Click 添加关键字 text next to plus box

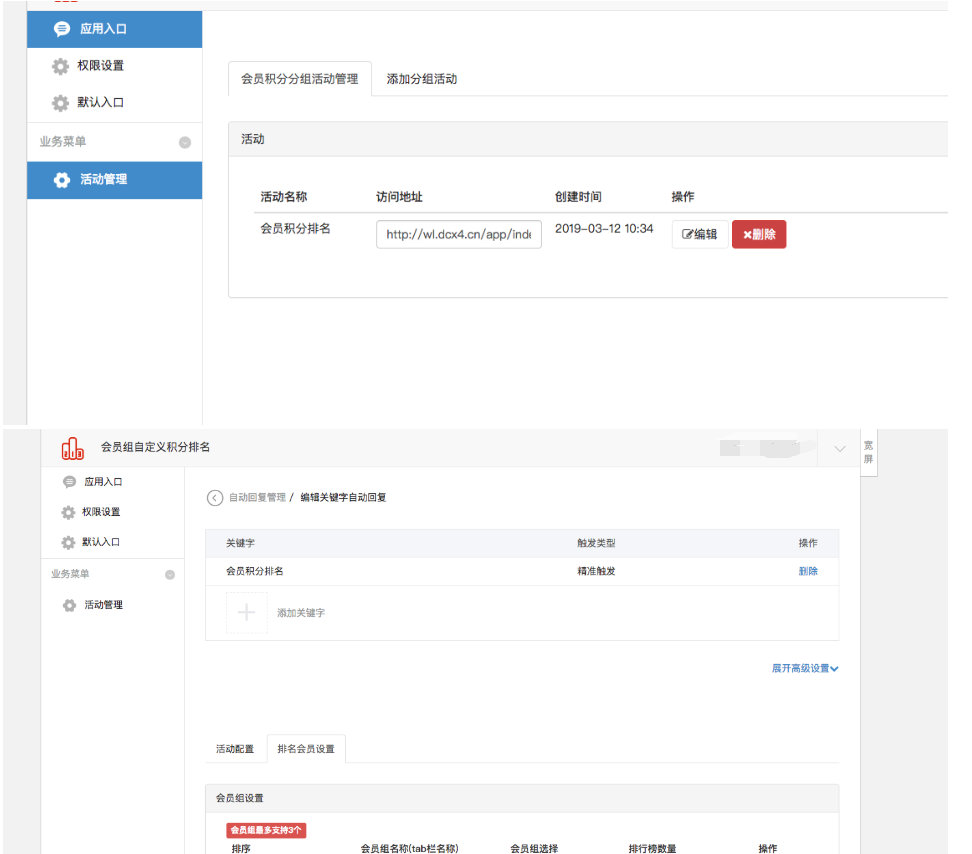point(301,613)
